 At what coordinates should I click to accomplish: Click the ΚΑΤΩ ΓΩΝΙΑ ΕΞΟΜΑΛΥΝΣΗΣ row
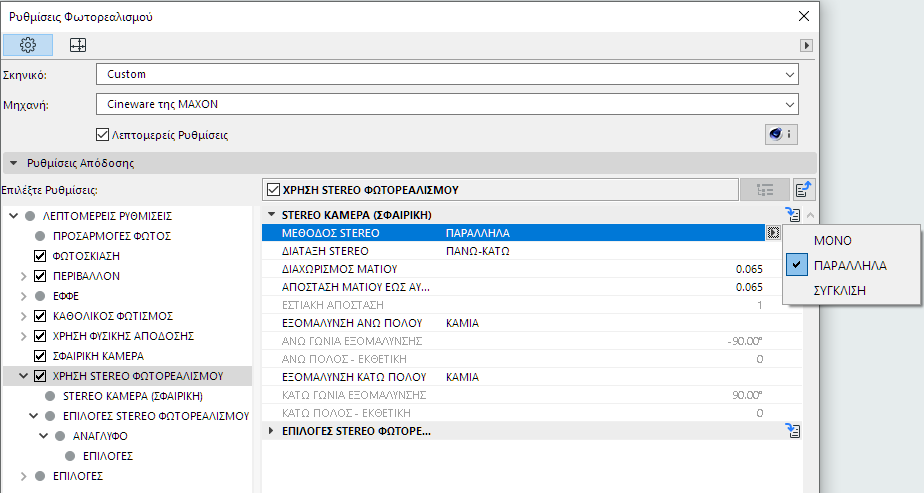(532, 395)
